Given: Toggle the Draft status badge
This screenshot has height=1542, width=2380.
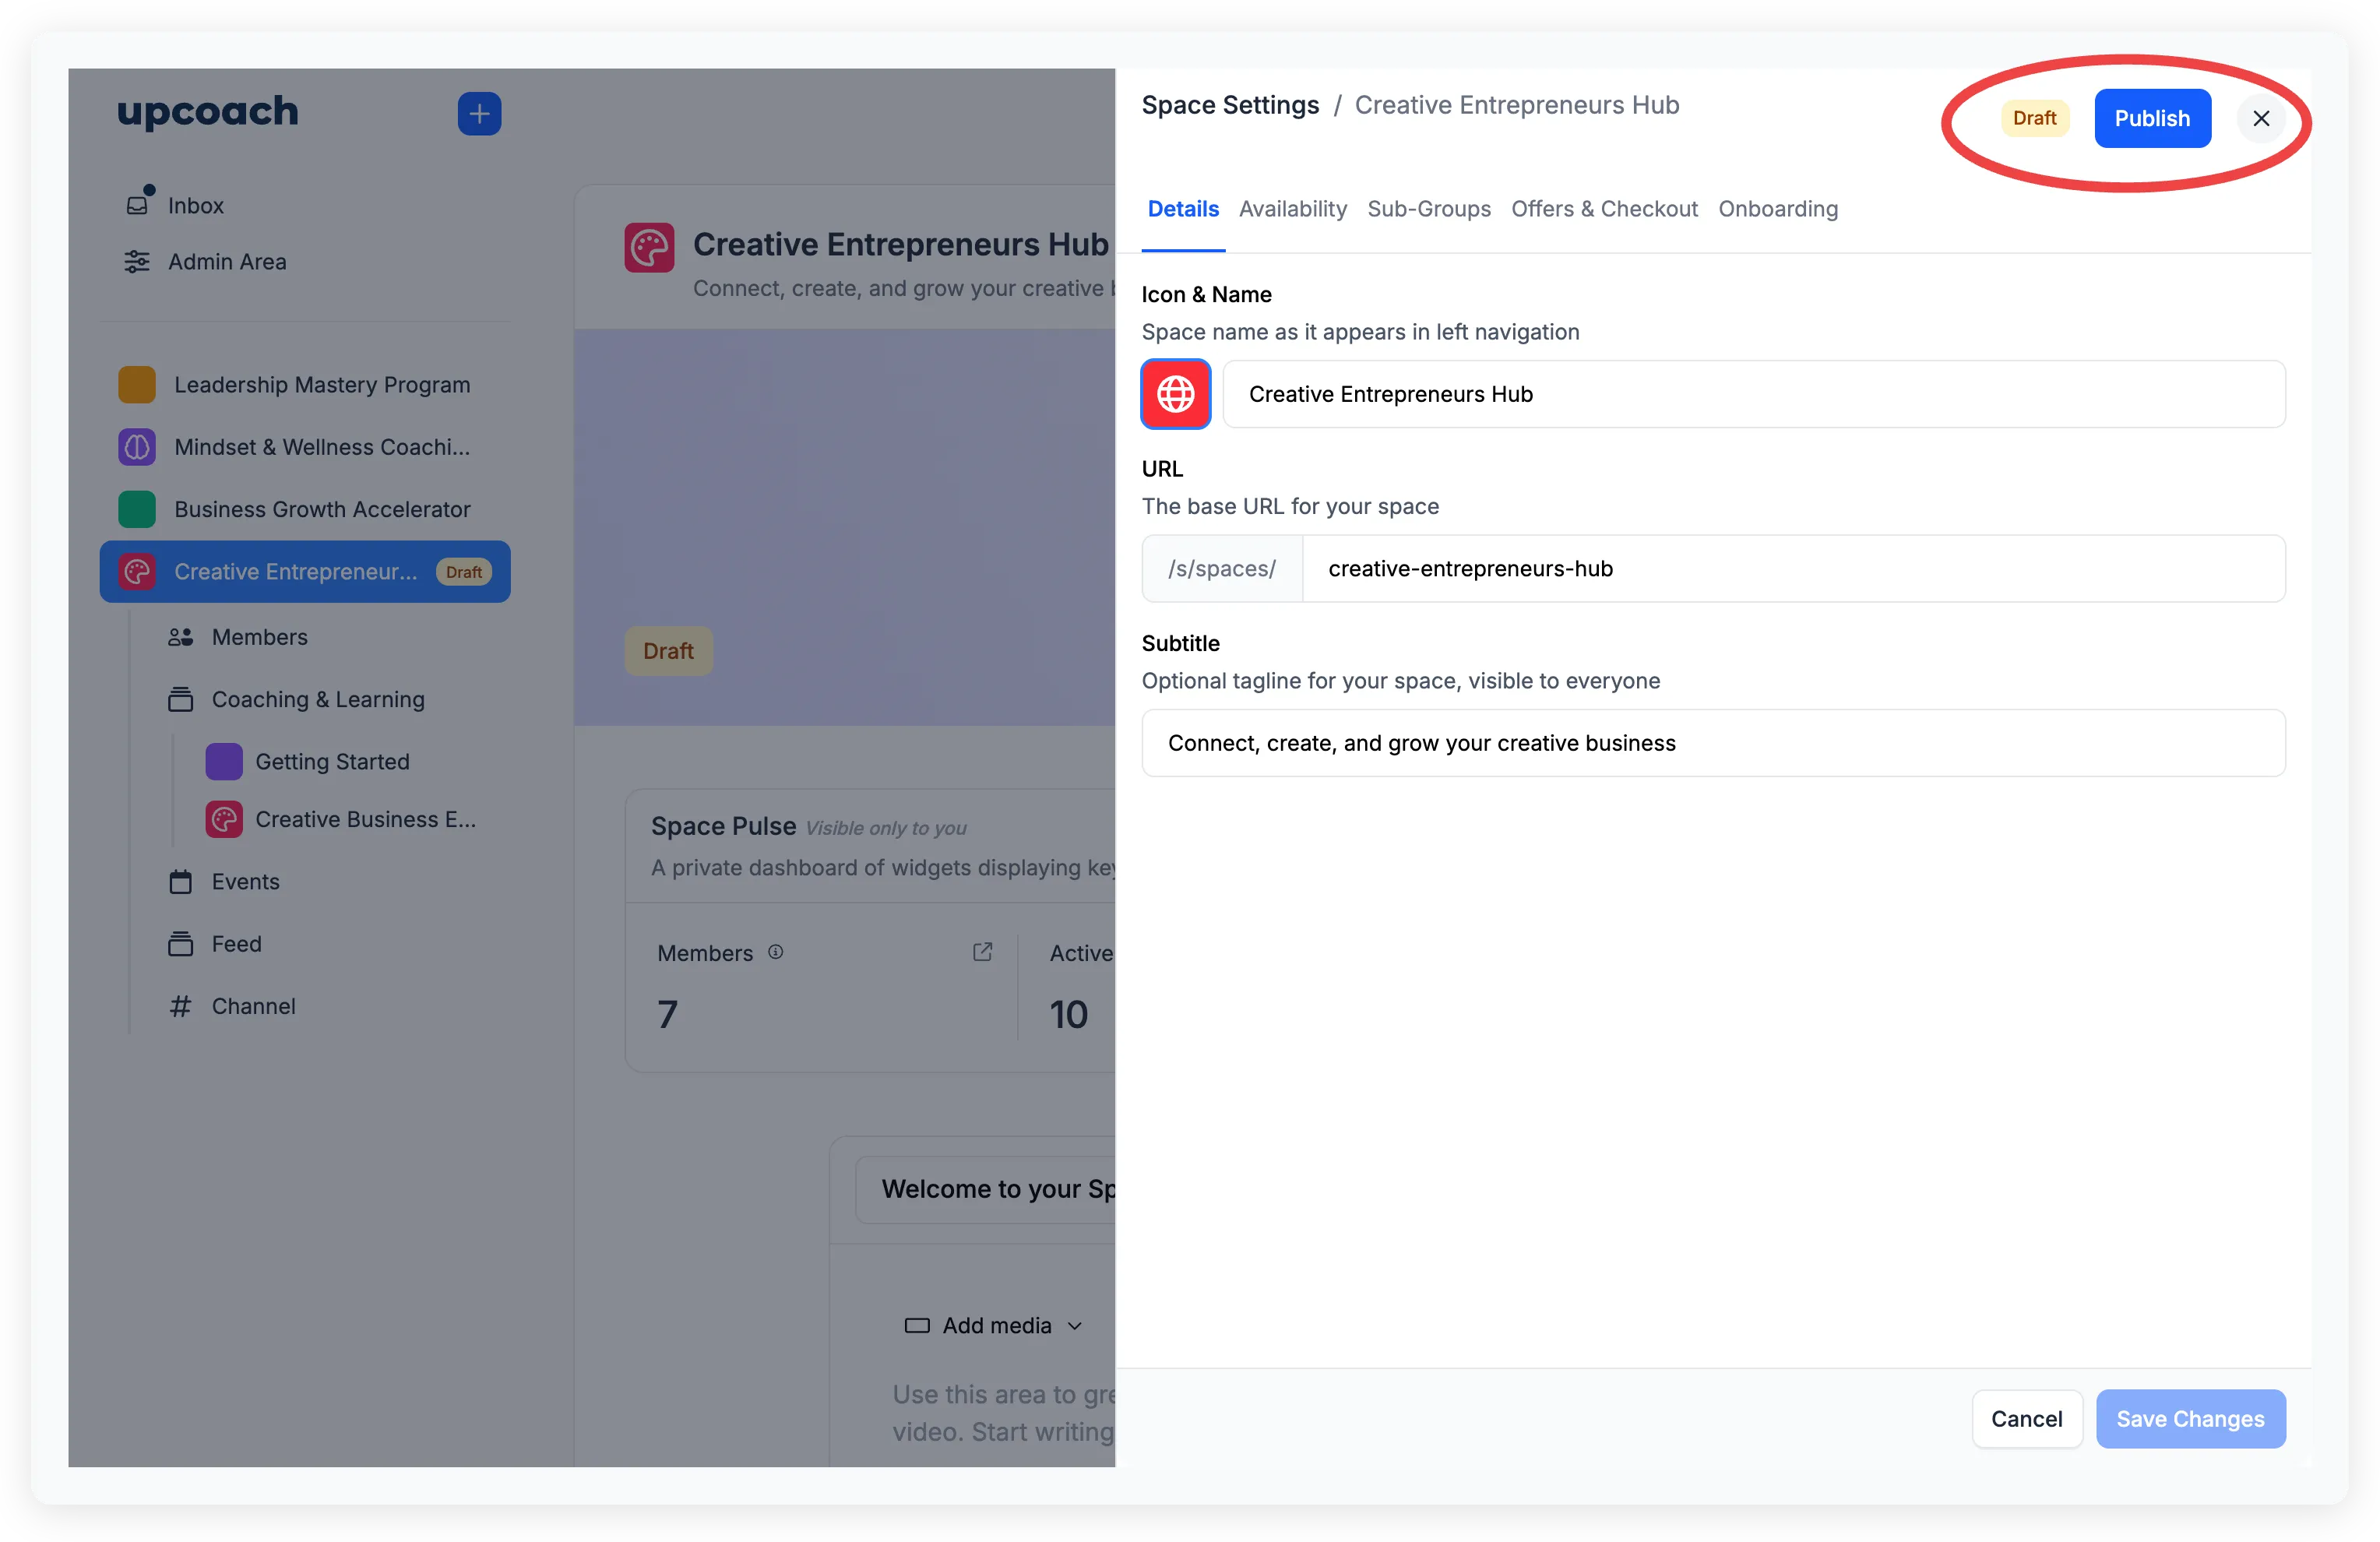Looking at the screenshot, I should [2035, 118].
